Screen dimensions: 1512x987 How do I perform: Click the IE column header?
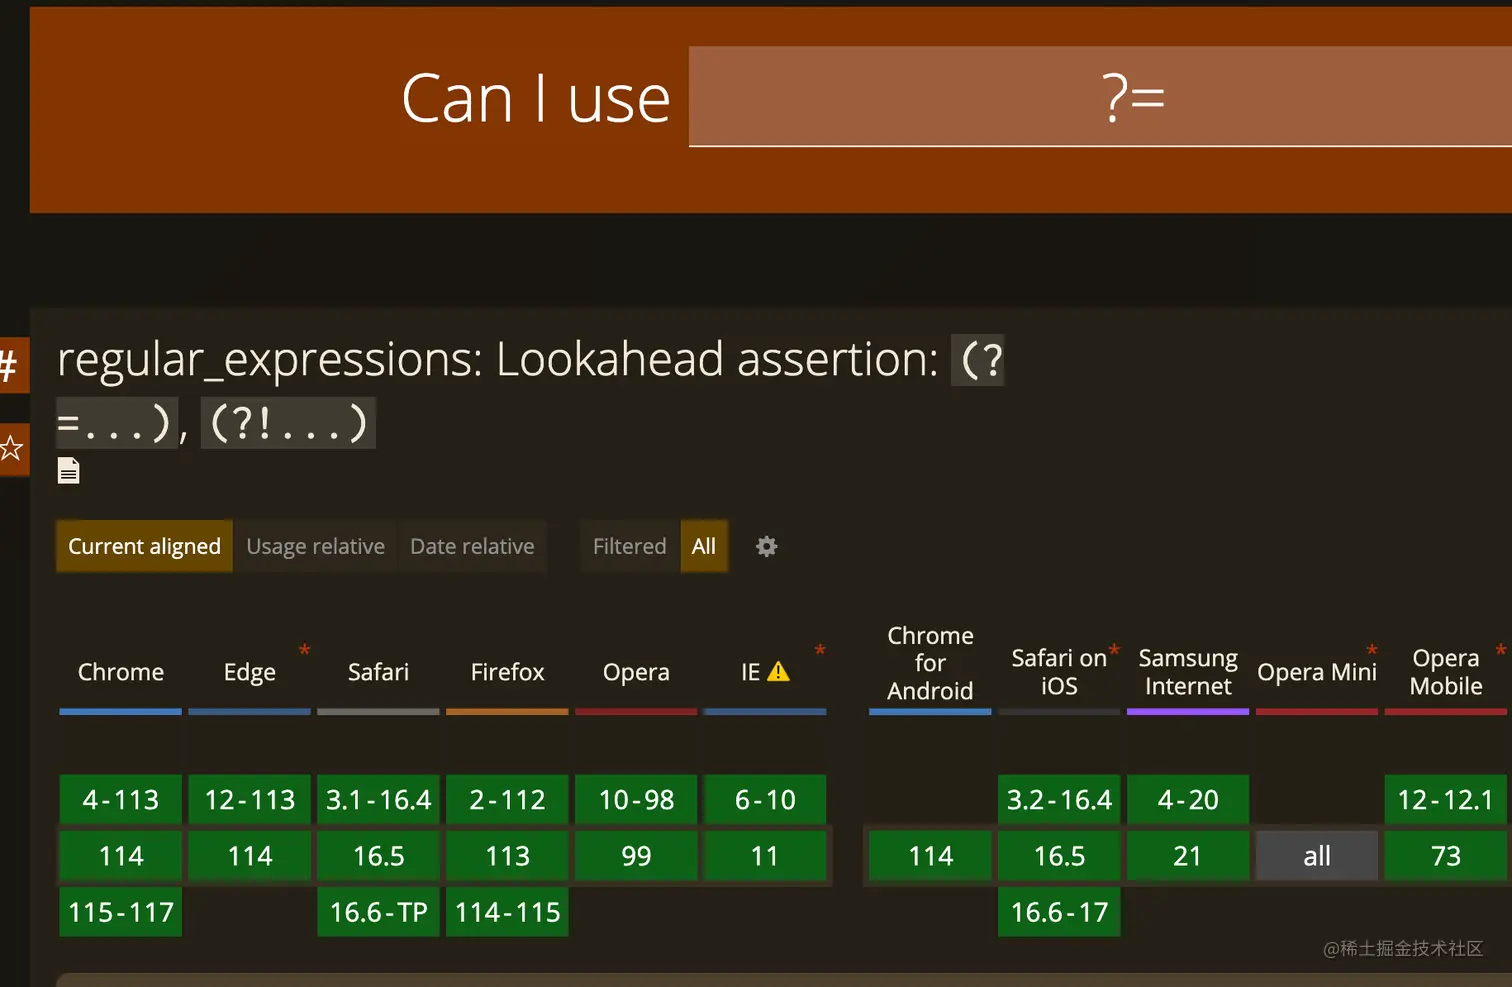pyautogui.click(x=751, y=672)
